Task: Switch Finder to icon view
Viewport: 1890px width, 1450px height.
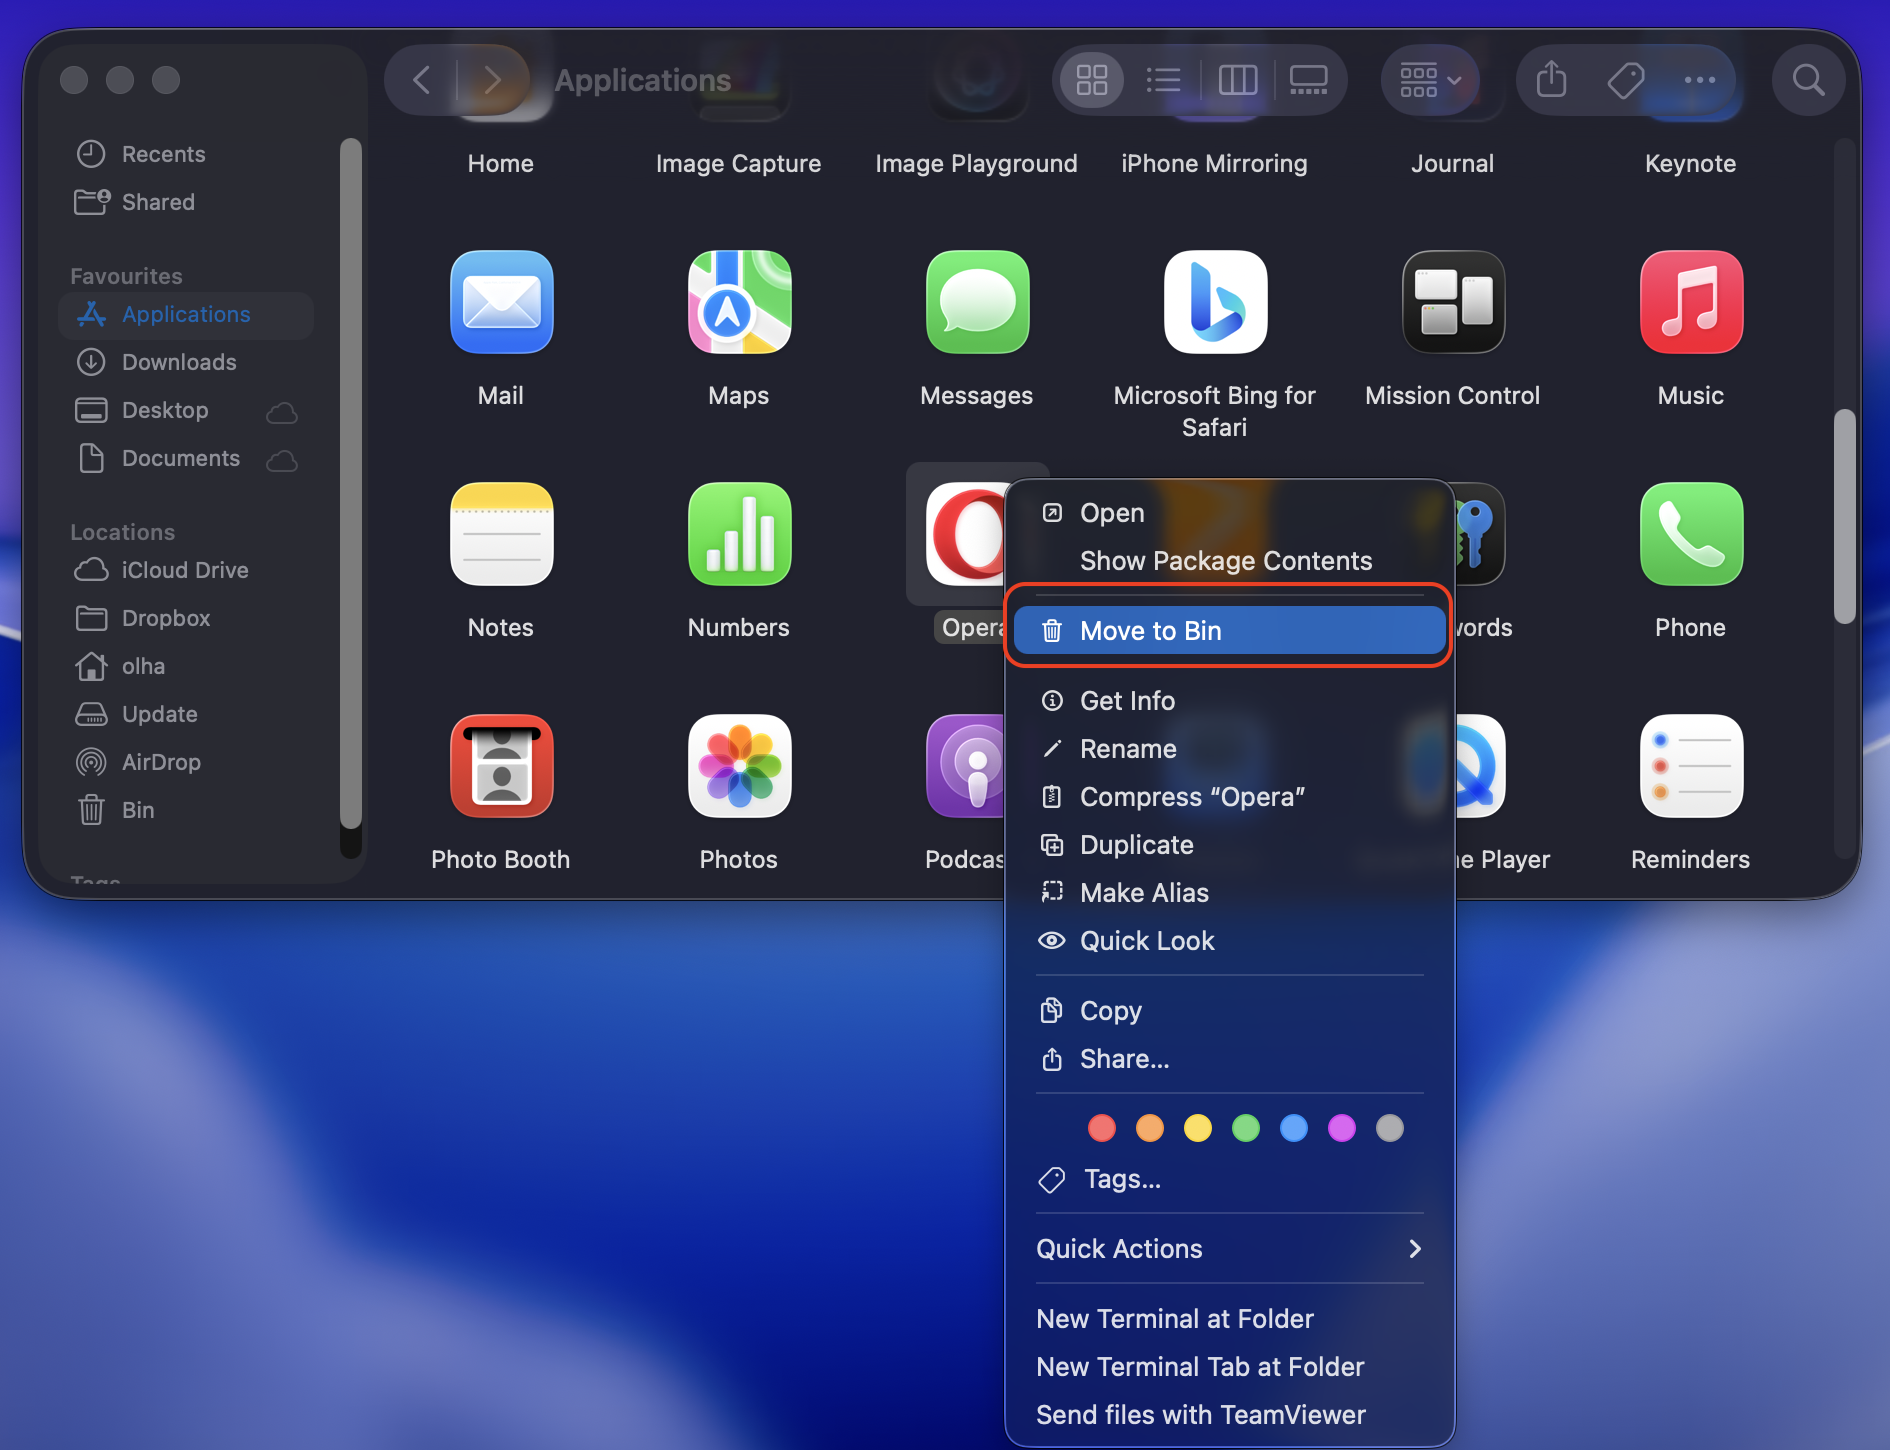Action: pos(1091,80)
